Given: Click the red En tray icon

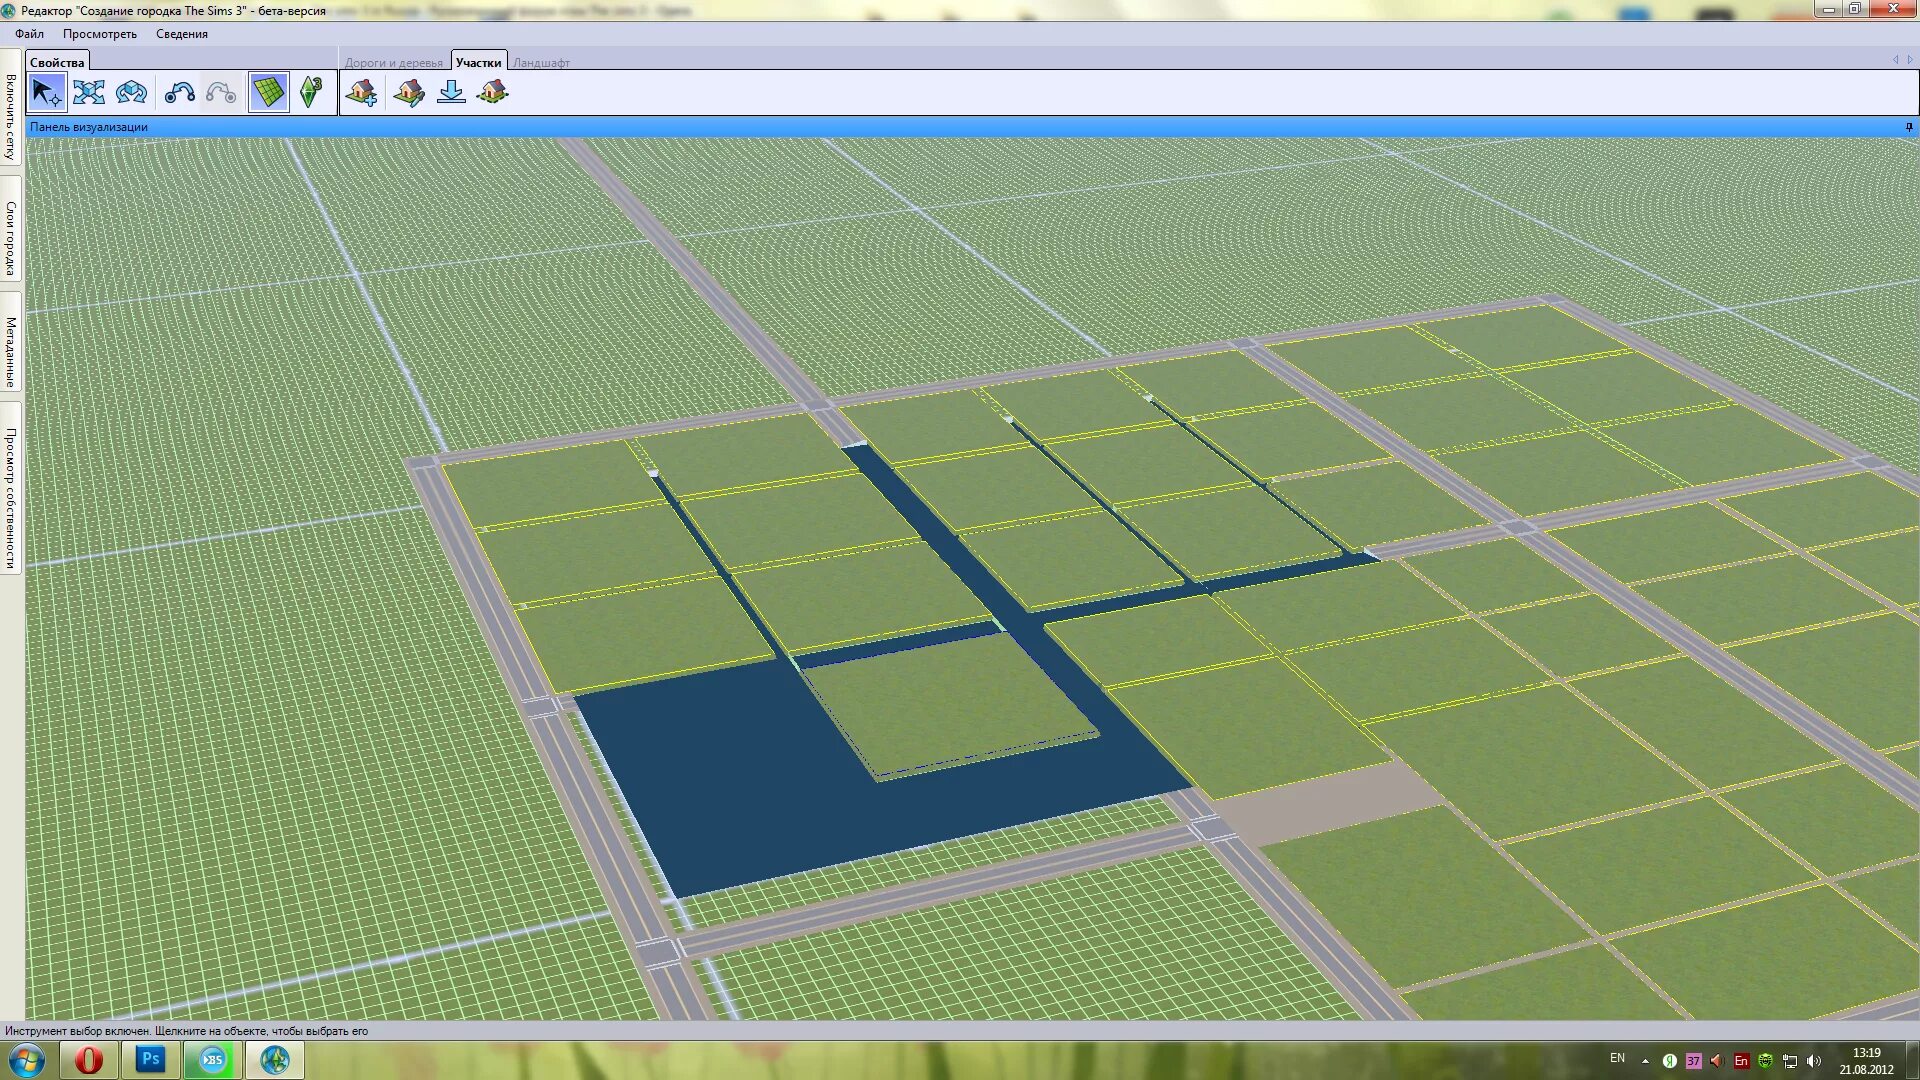Looking at the screenshot, I should click(x=1741, y=1061).
